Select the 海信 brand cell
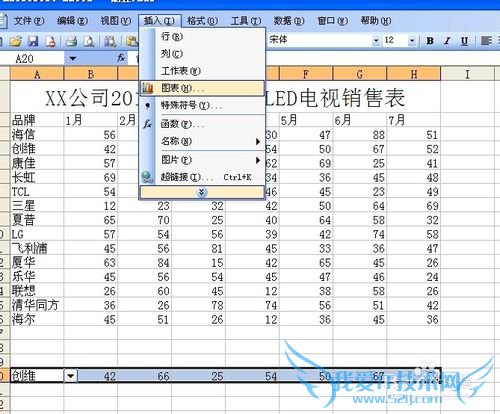Image resolution: width=500 pixels, height=414 pixels. point(37,135)
